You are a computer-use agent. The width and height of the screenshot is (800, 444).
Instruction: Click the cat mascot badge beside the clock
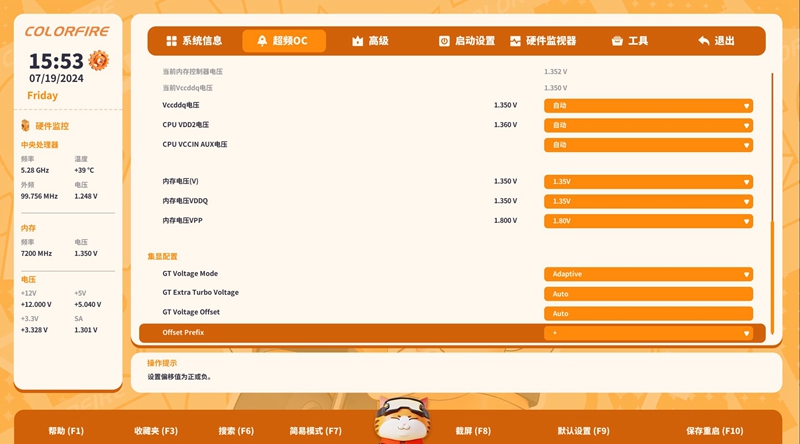[x=98, y=62]
